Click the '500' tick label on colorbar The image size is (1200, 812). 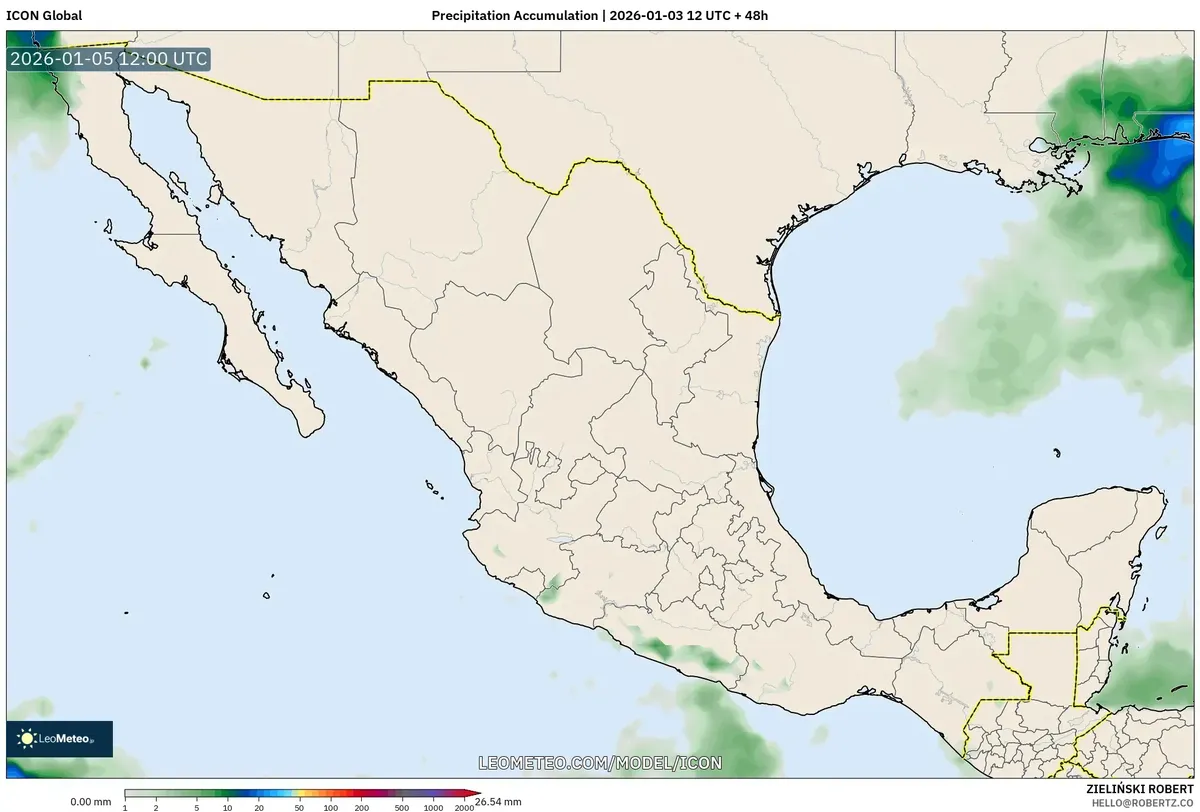coord(402,807)
